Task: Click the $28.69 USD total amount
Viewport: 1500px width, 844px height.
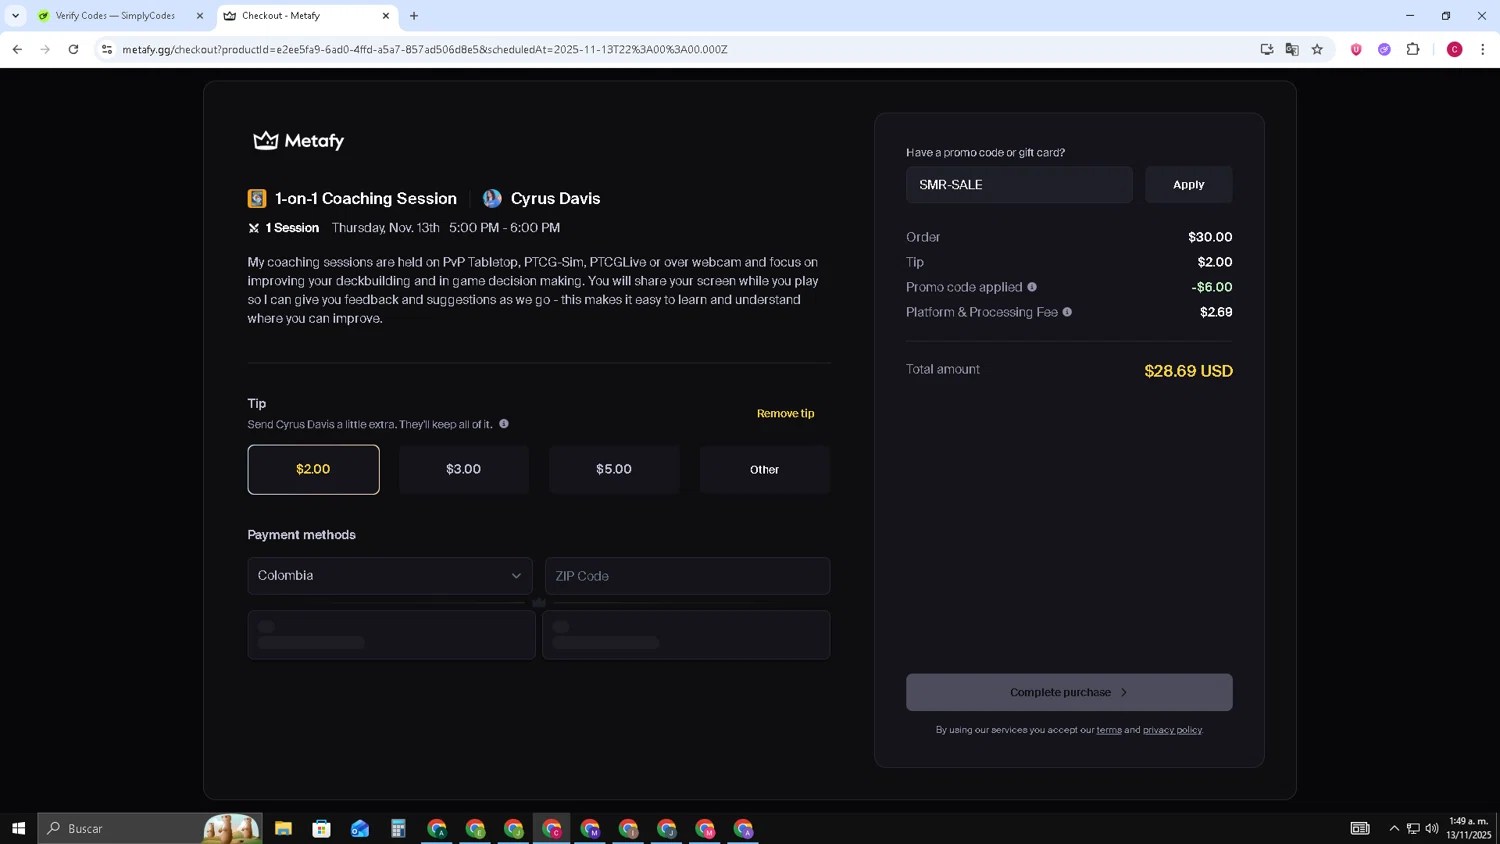Action: (x=1188, y=371)
